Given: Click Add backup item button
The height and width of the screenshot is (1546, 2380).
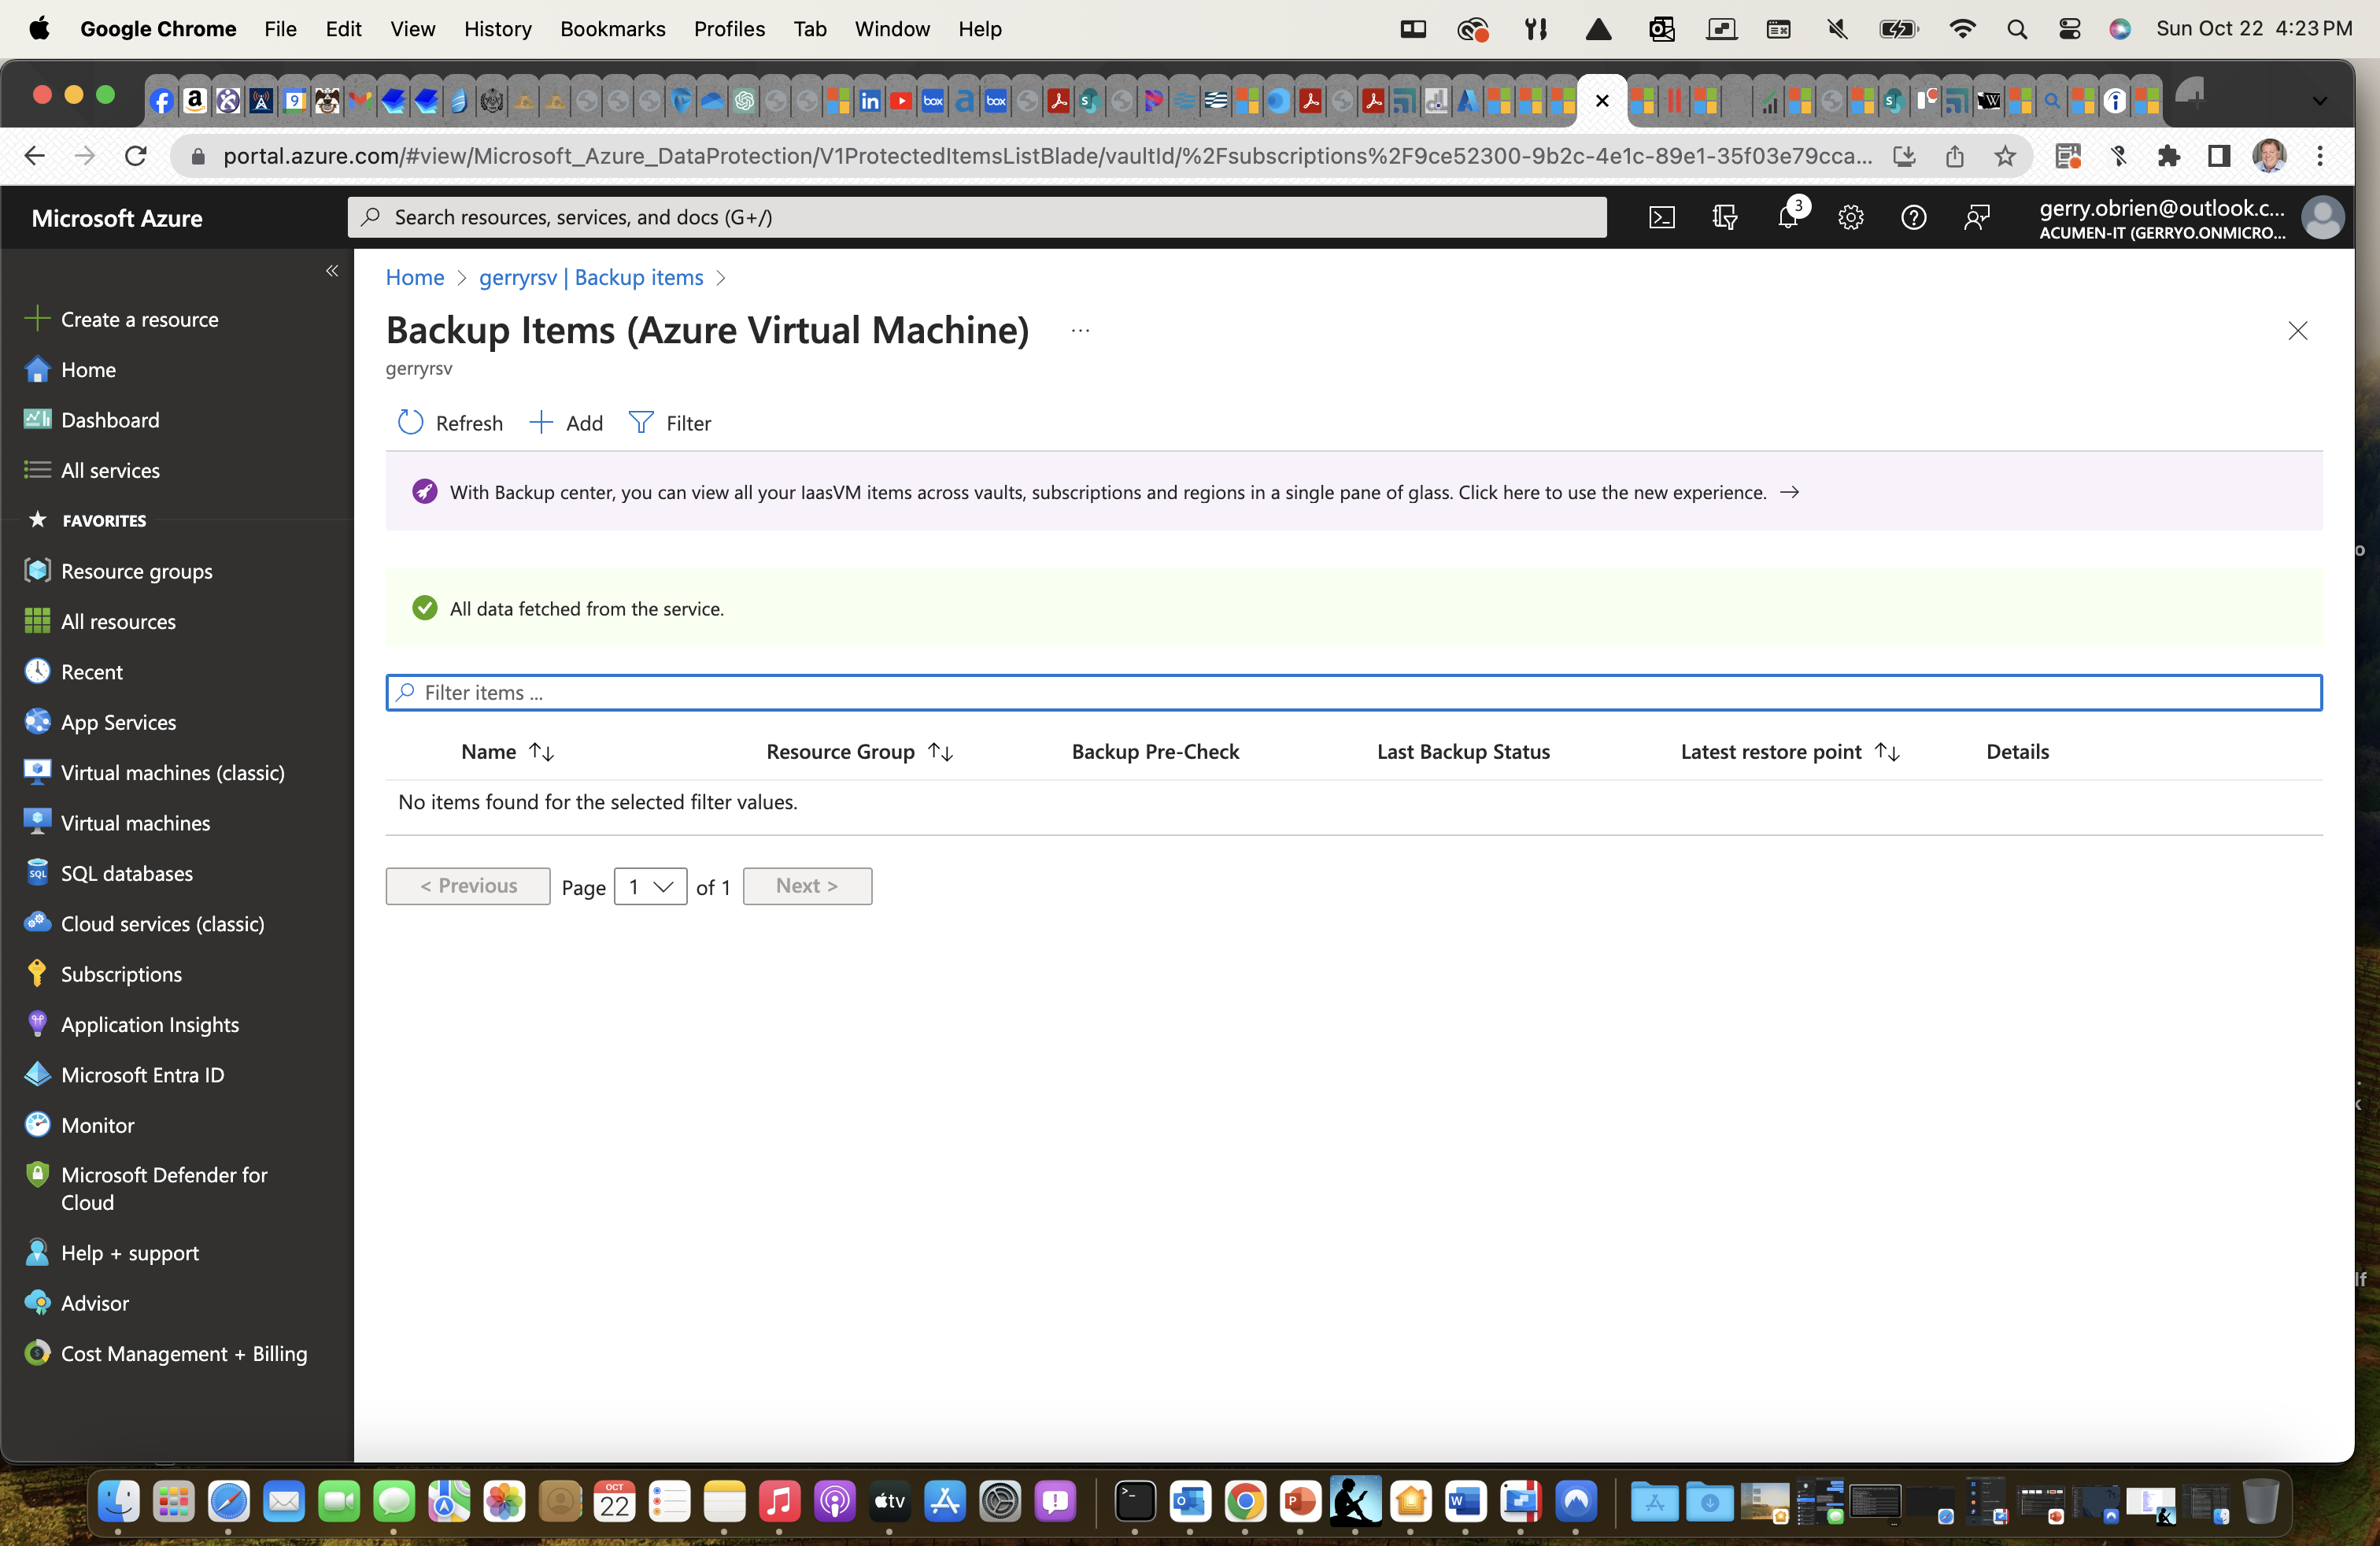Looking at the screenshot, I should click(566, 423).
